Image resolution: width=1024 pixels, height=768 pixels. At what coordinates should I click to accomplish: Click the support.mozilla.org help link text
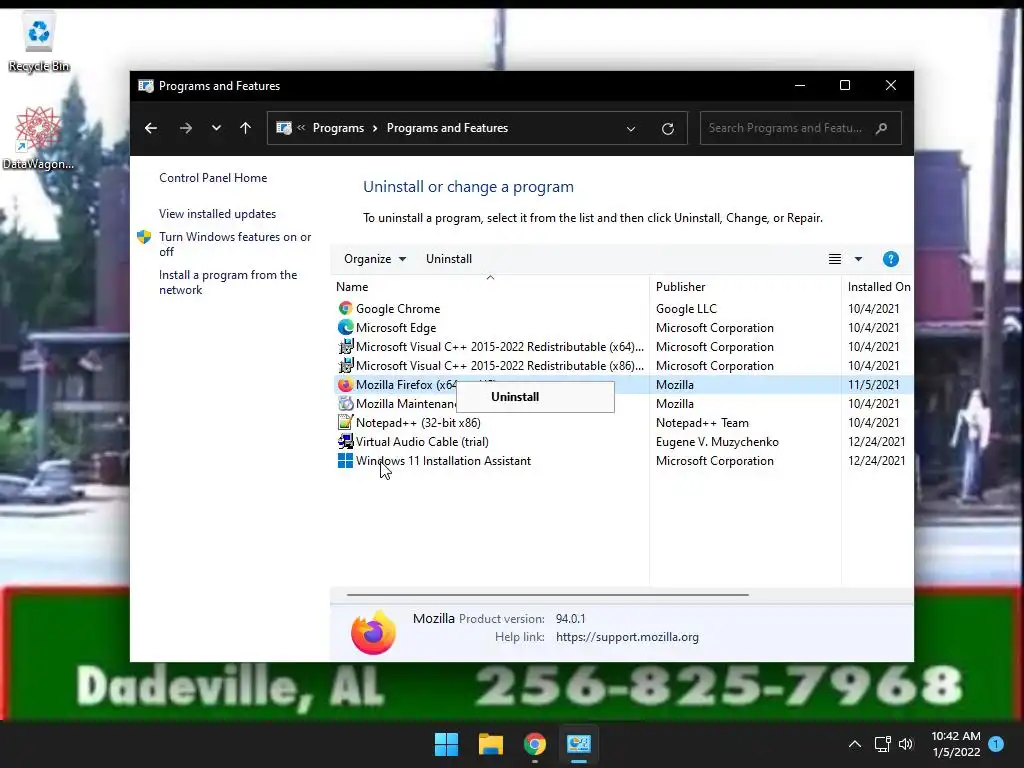627,637
